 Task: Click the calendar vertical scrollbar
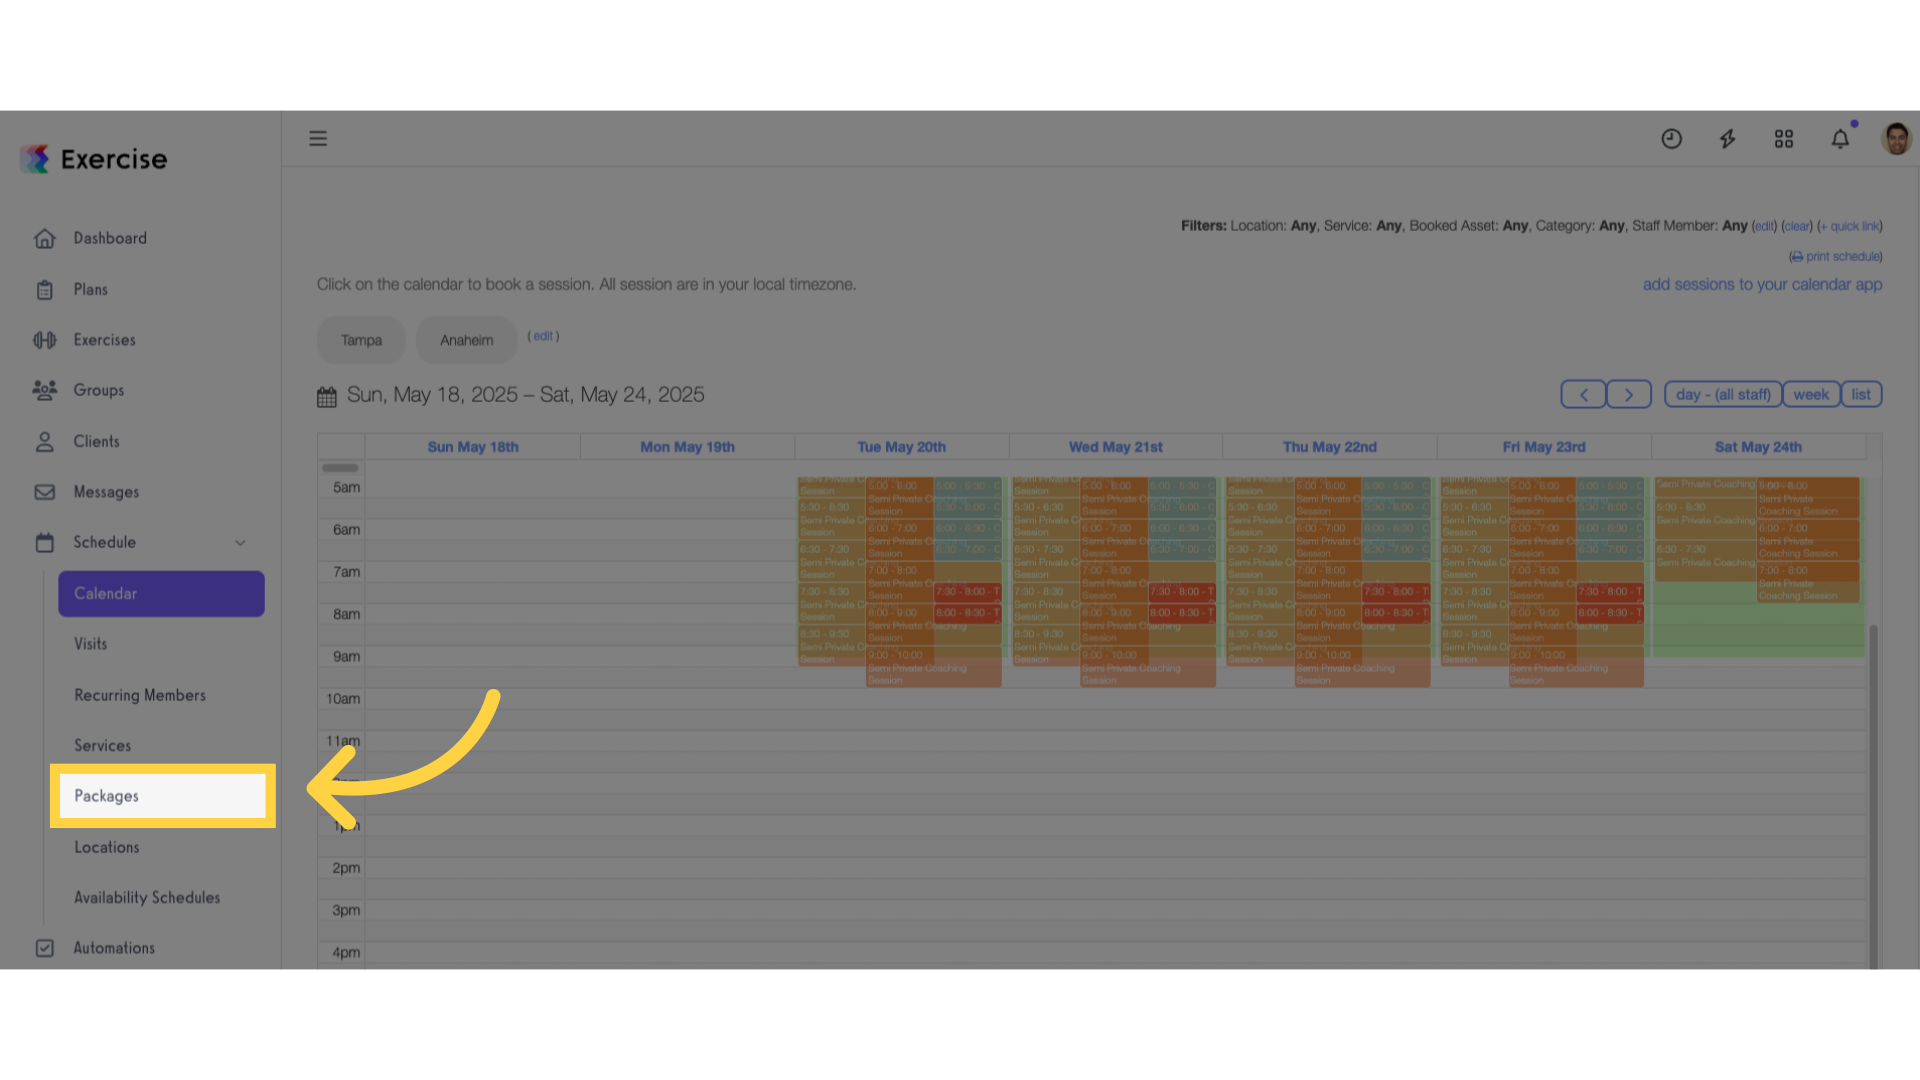1873,795
